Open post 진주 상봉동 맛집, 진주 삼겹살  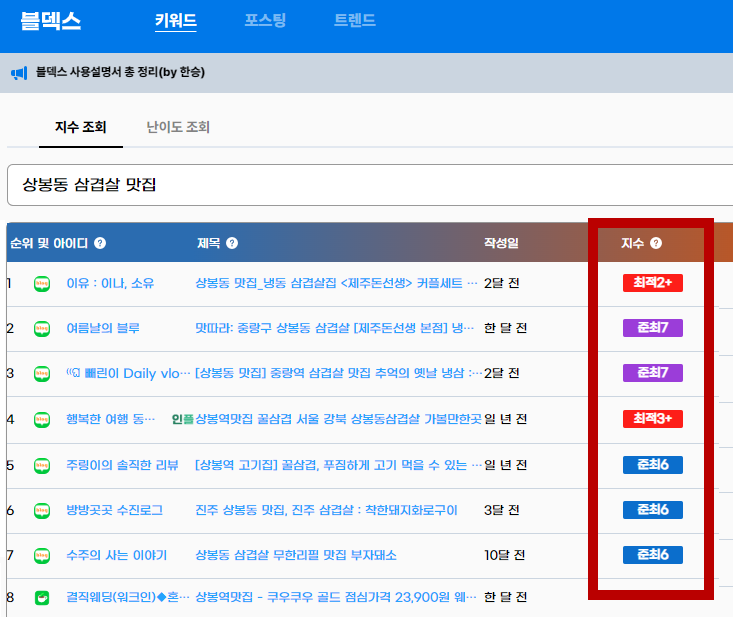tap(326, 510)
